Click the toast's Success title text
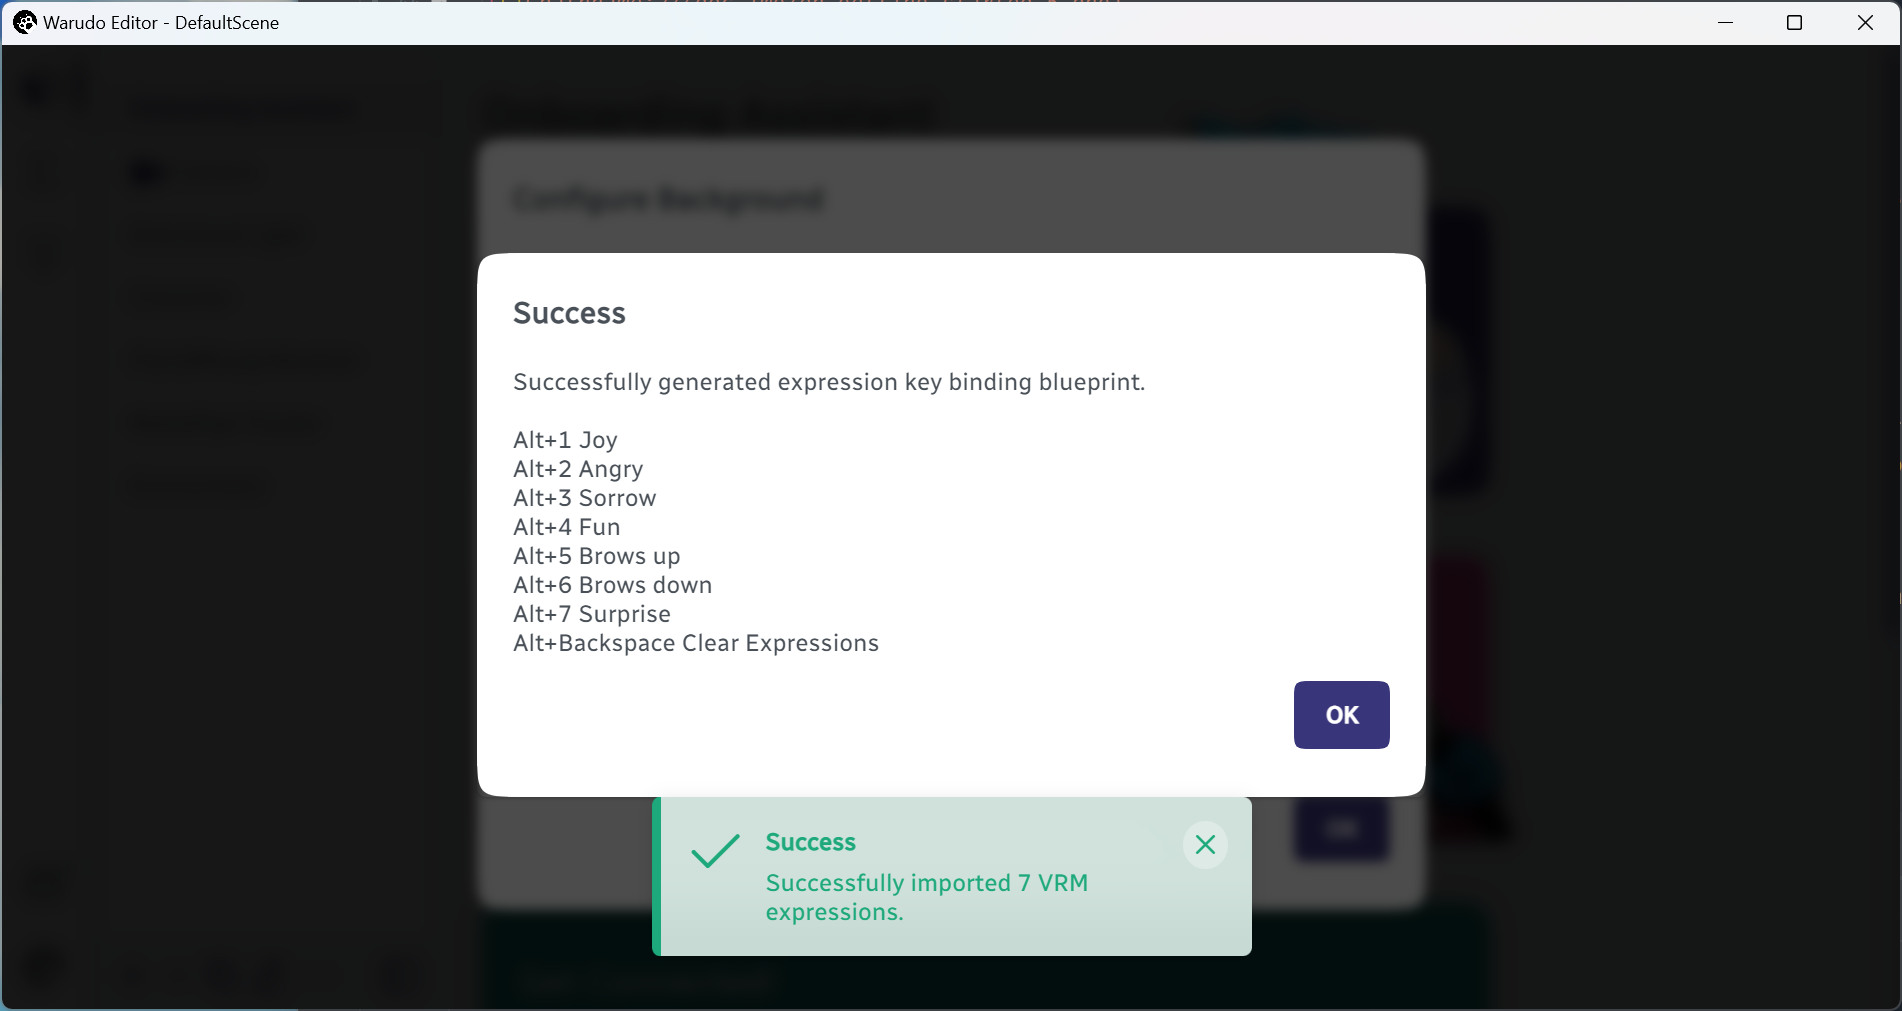Screen dimensions: 1902x1011 coord(811,842)
